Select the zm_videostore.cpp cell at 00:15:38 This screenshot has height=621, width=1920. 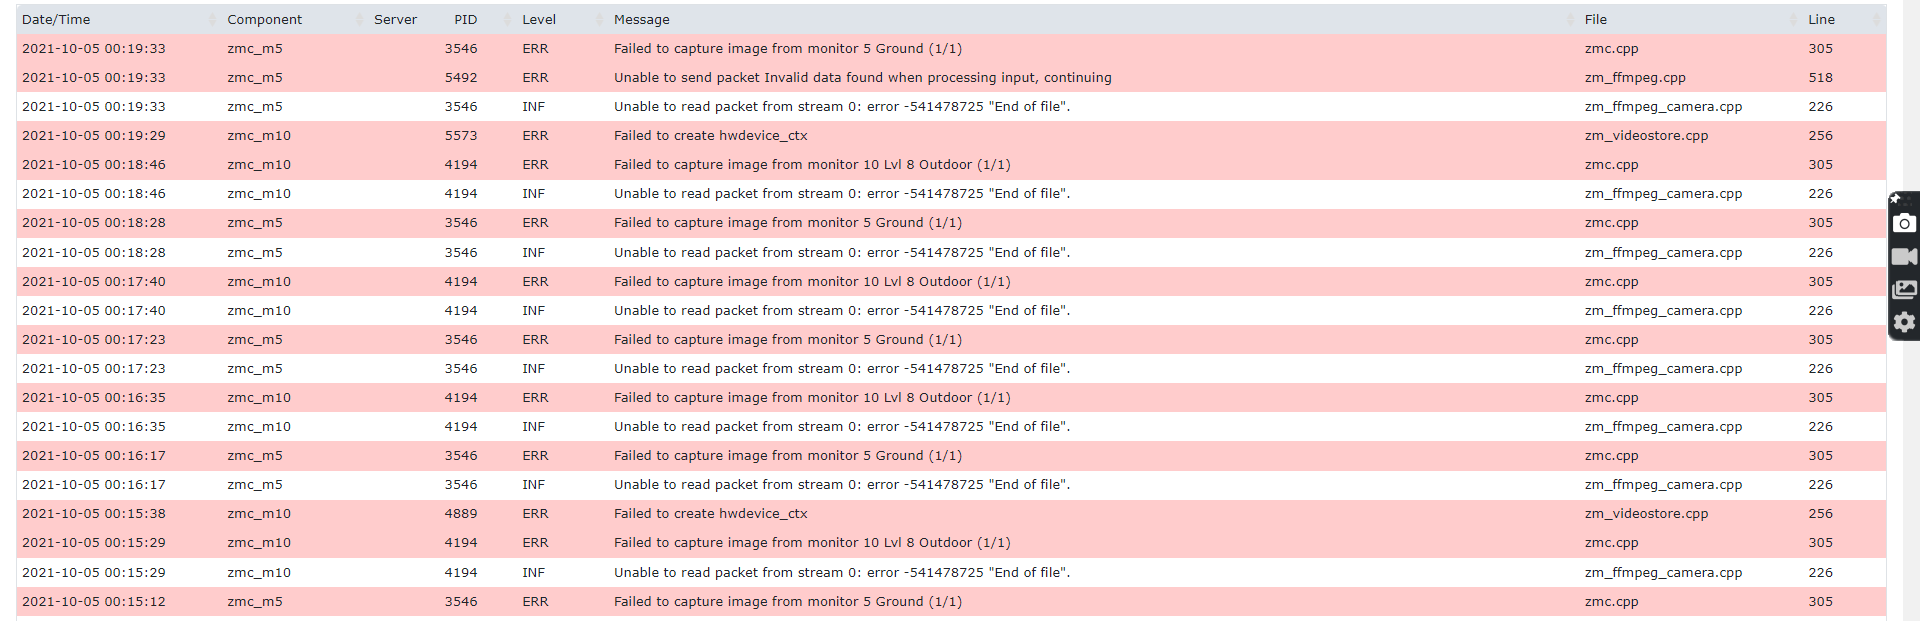coord(1646,514)
